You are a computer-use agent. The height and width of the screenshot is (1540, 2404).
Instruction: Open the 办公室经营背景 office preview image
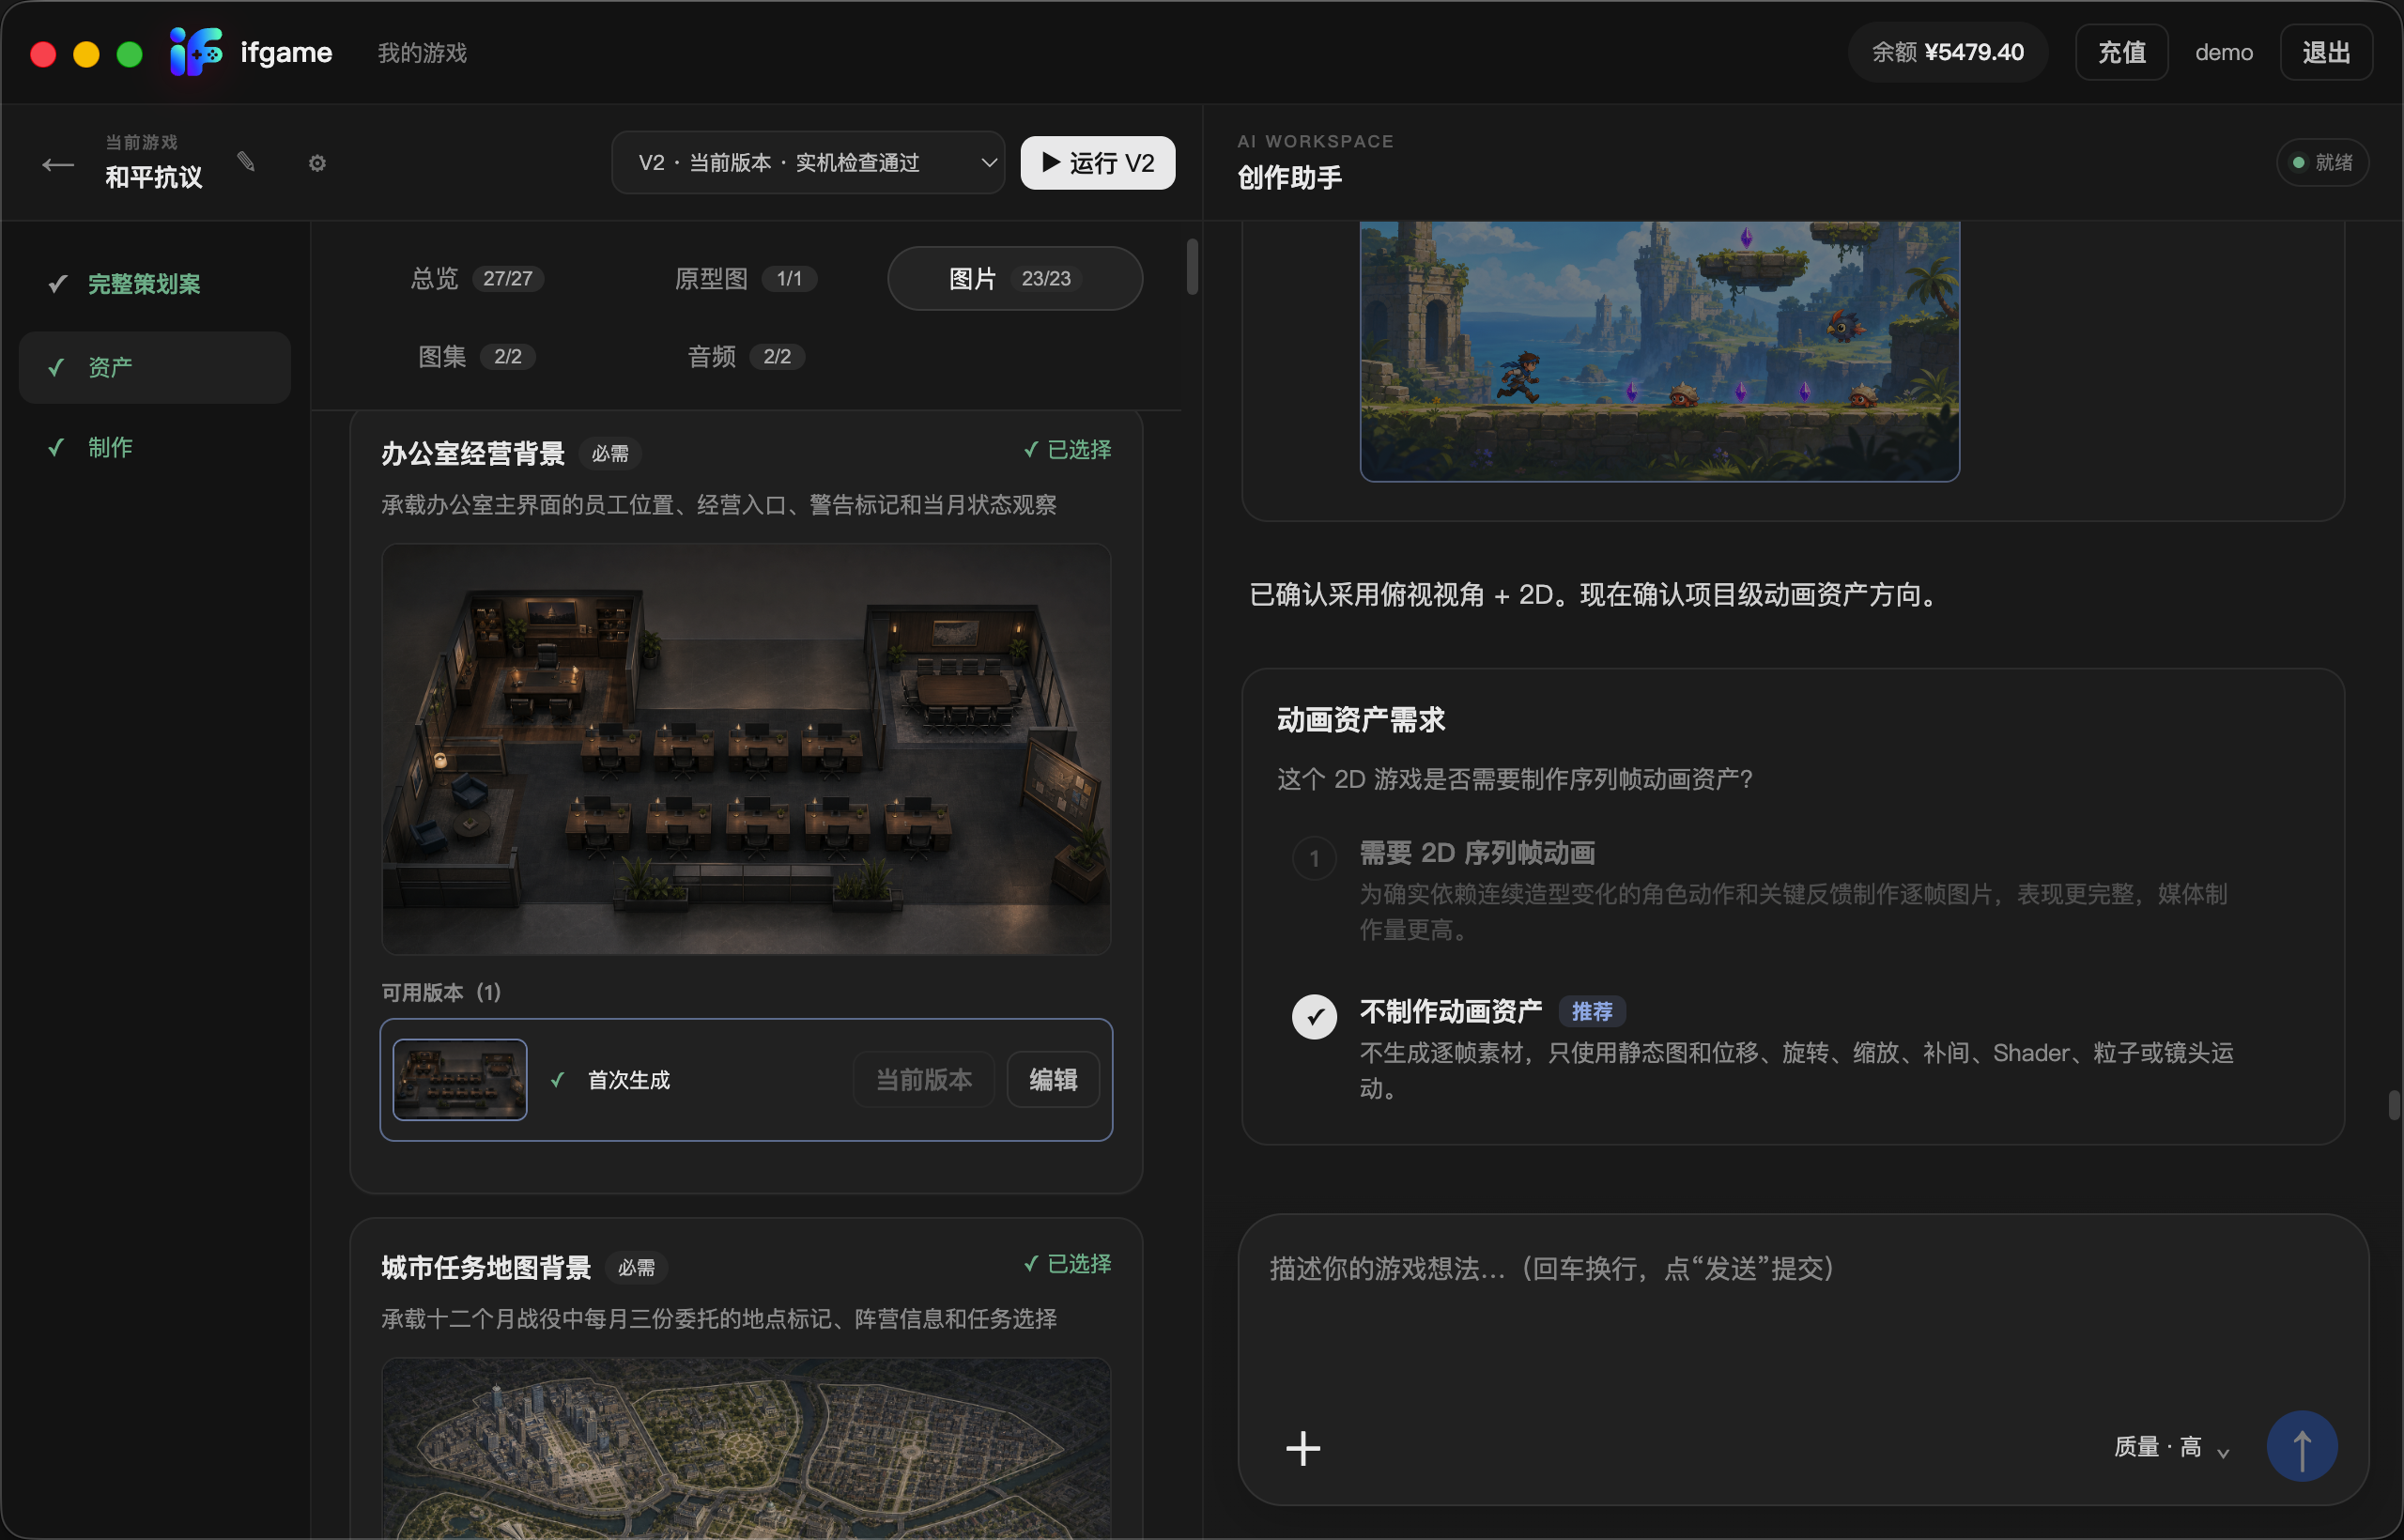pos(746,749)
